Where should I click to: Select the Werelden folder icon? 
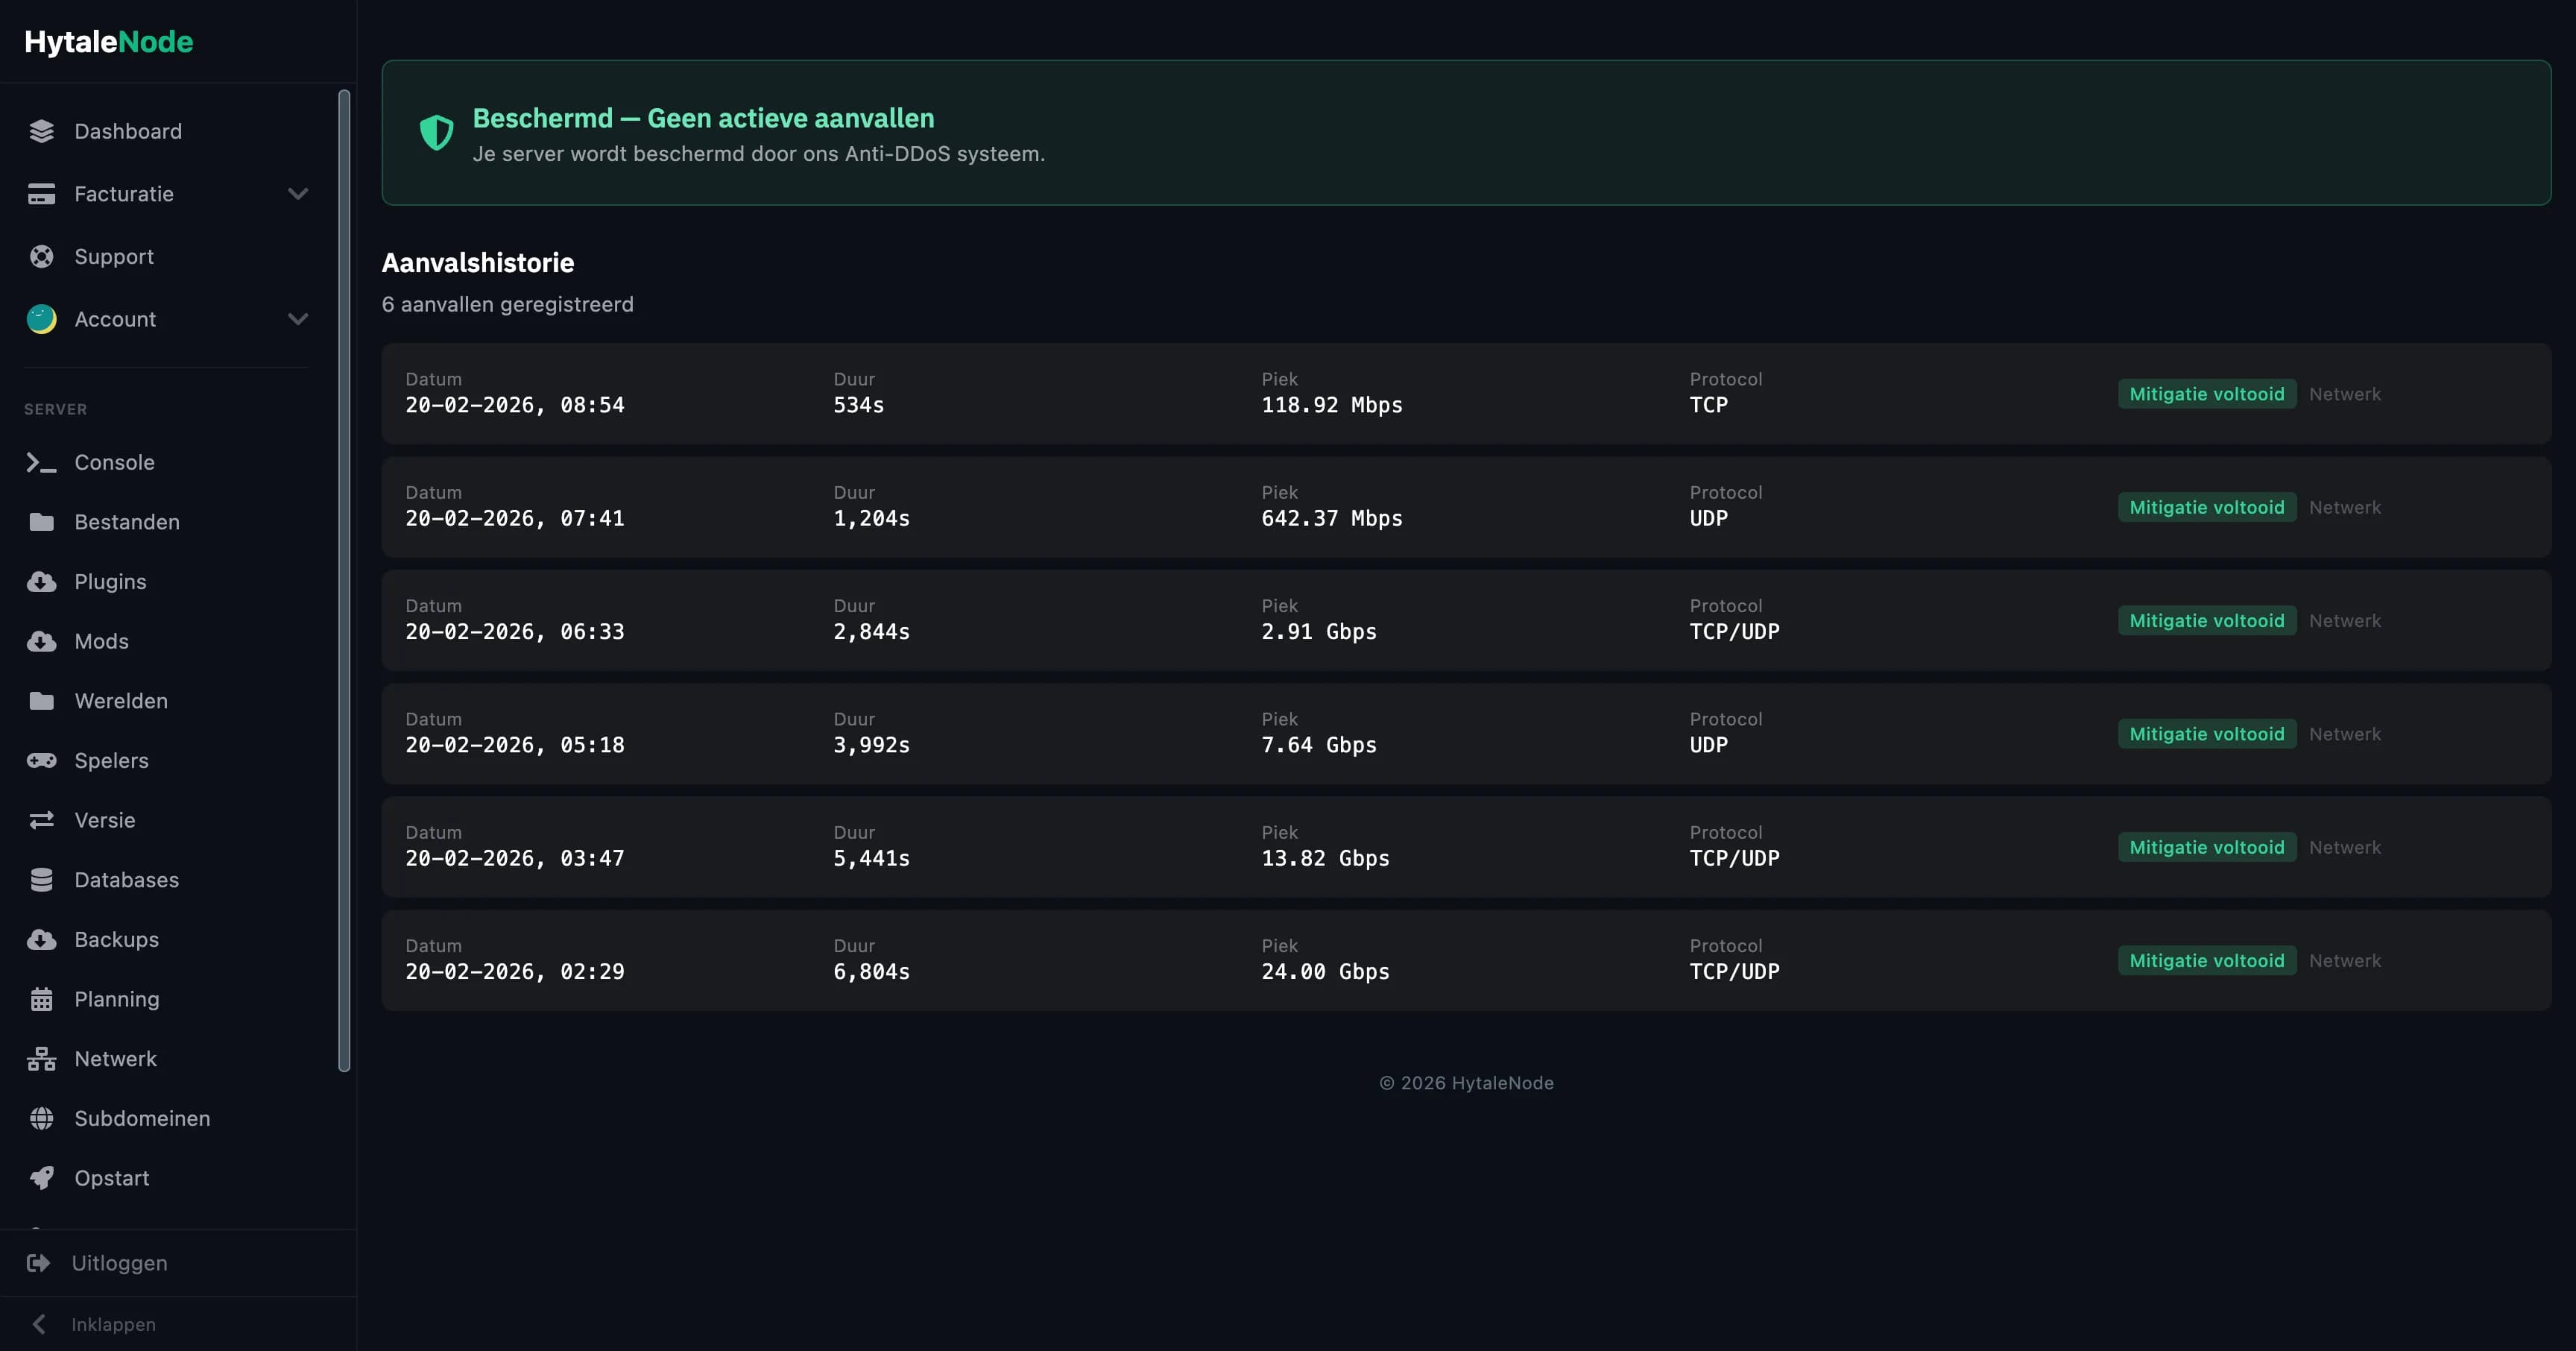(41, 700)
